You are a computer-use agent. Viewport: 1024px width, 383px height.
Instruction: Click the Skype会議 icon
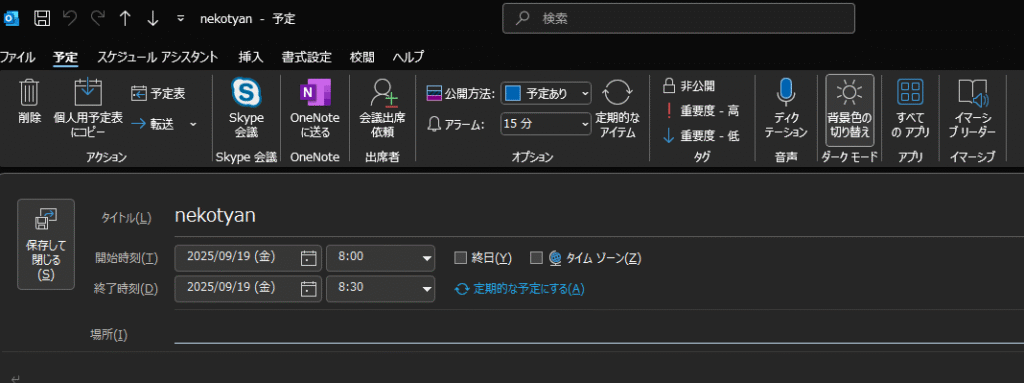coord(246,93)
